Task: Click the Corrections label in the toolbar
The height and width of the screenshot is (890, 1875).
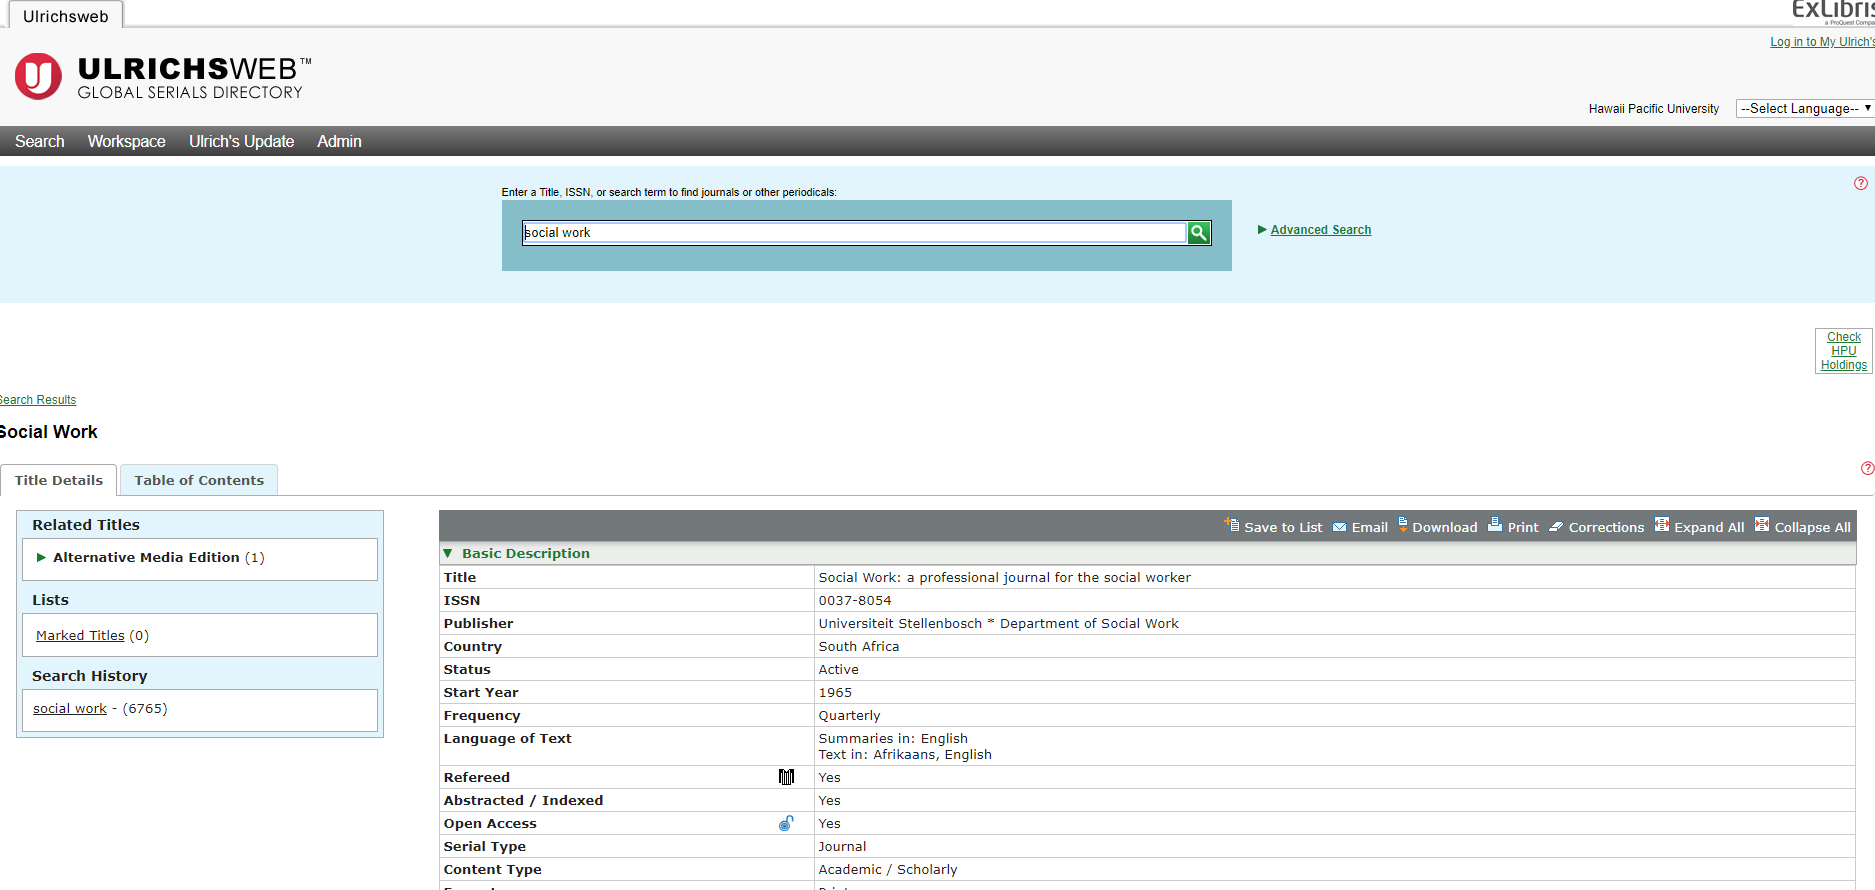Action: point(1606,527)
